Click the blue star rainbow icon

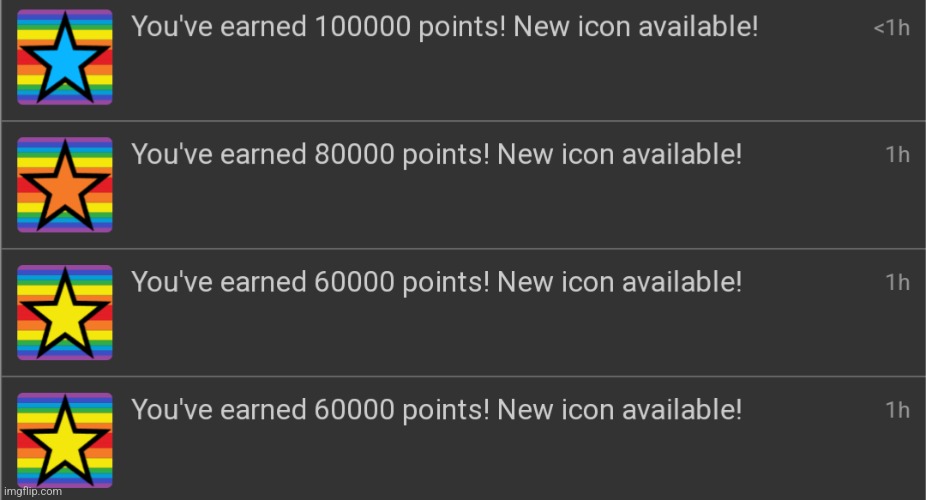coord(64,57)
